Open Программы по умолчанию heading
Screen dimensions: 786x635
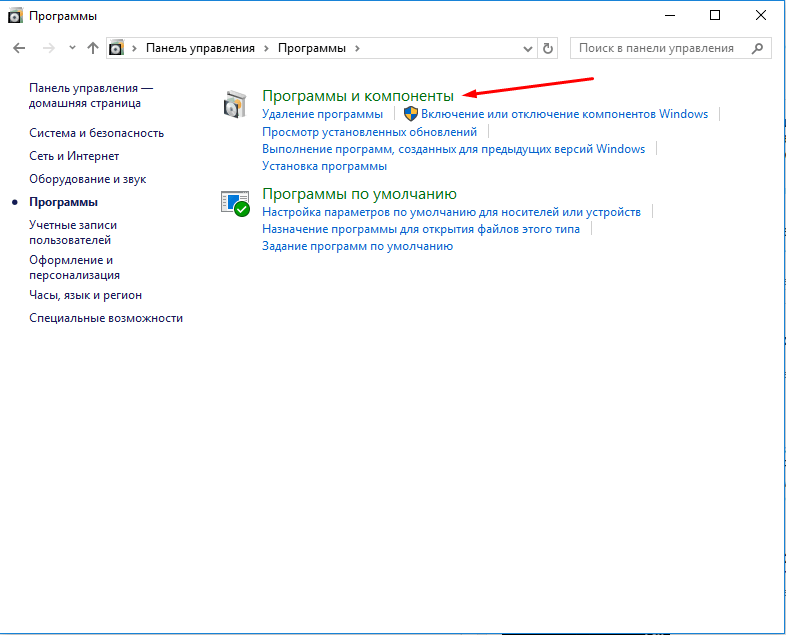[x=359, y=194]
